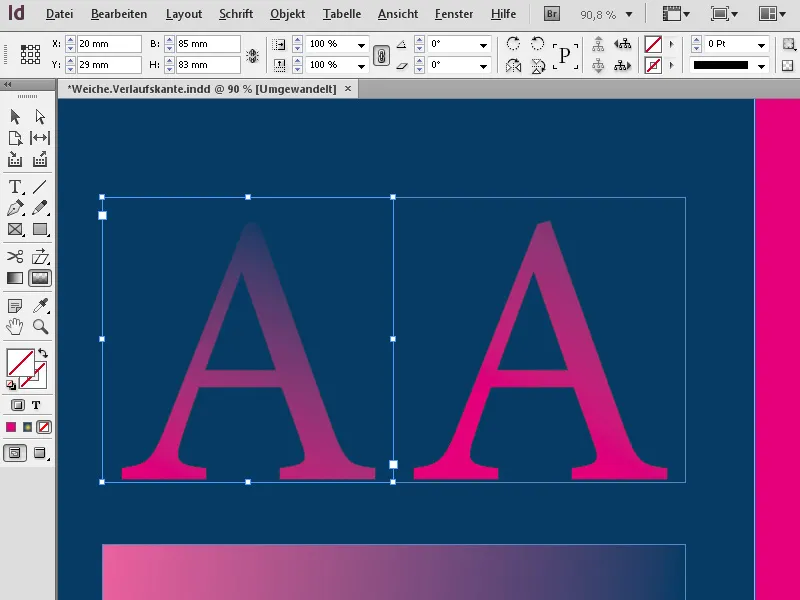Apply None to the fill
The height and width of the screenshot is (600, 800).
click(x=42, y=427)
